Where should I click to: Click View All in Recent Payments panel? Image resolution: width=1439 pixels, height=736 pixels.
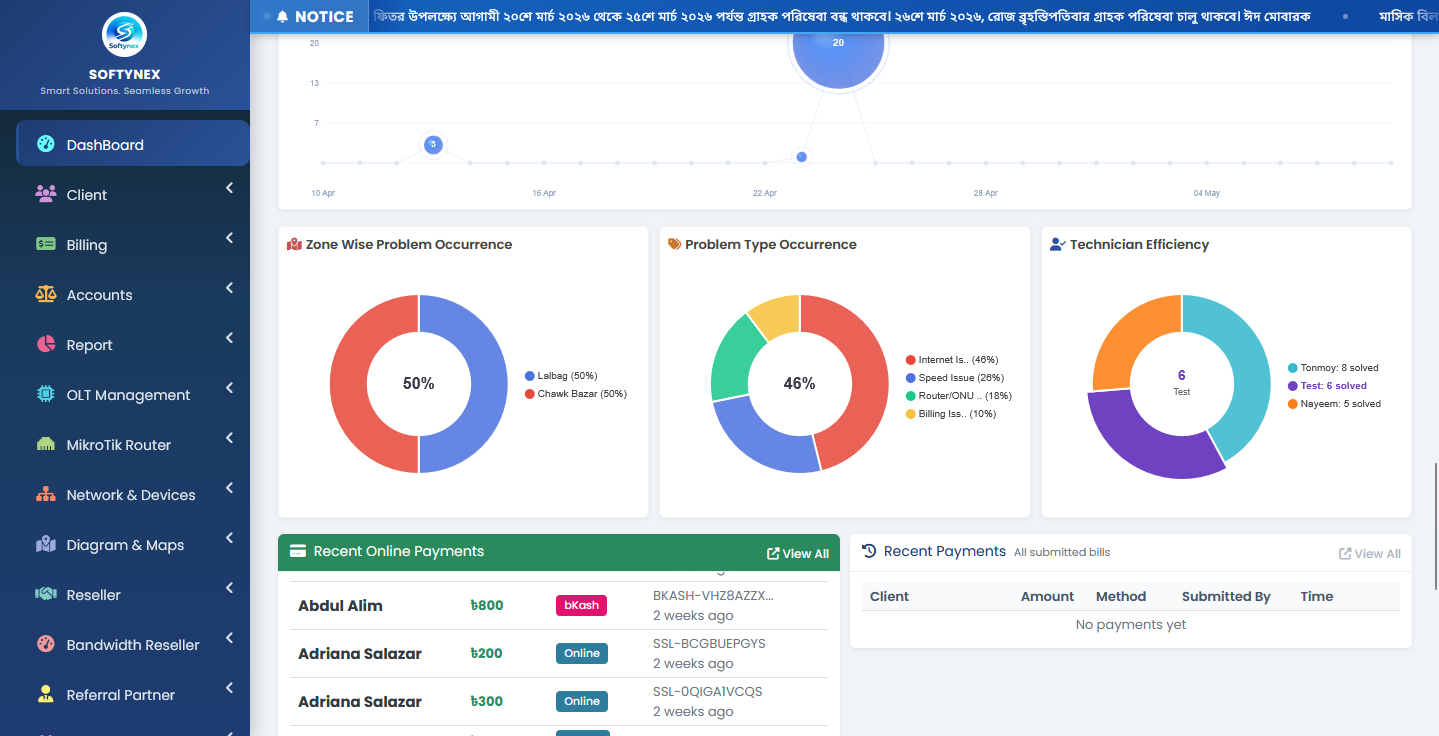click(1370, 553)
